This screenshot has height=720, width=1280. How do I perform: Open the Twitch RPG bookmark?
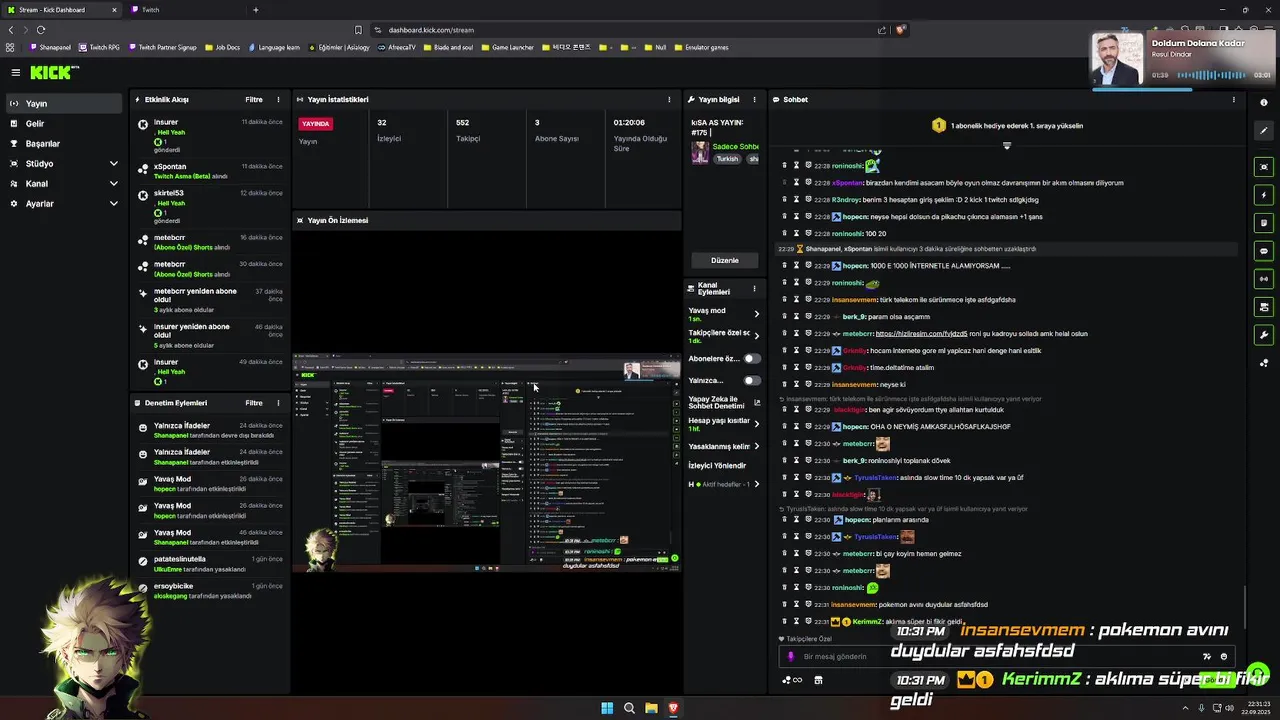point(99,47)
